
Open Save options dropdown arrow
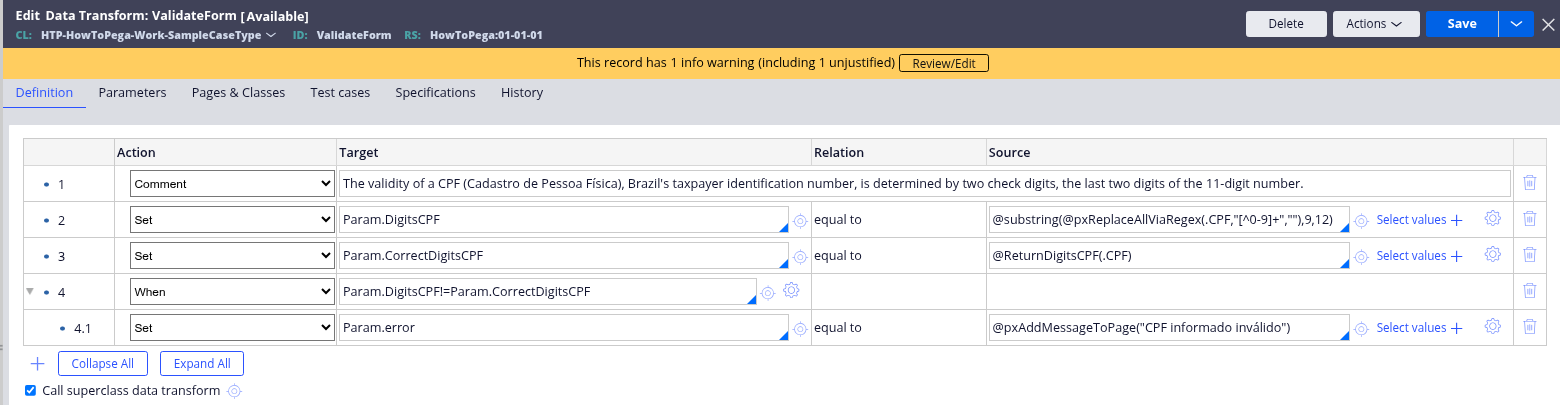(1516, 24)
